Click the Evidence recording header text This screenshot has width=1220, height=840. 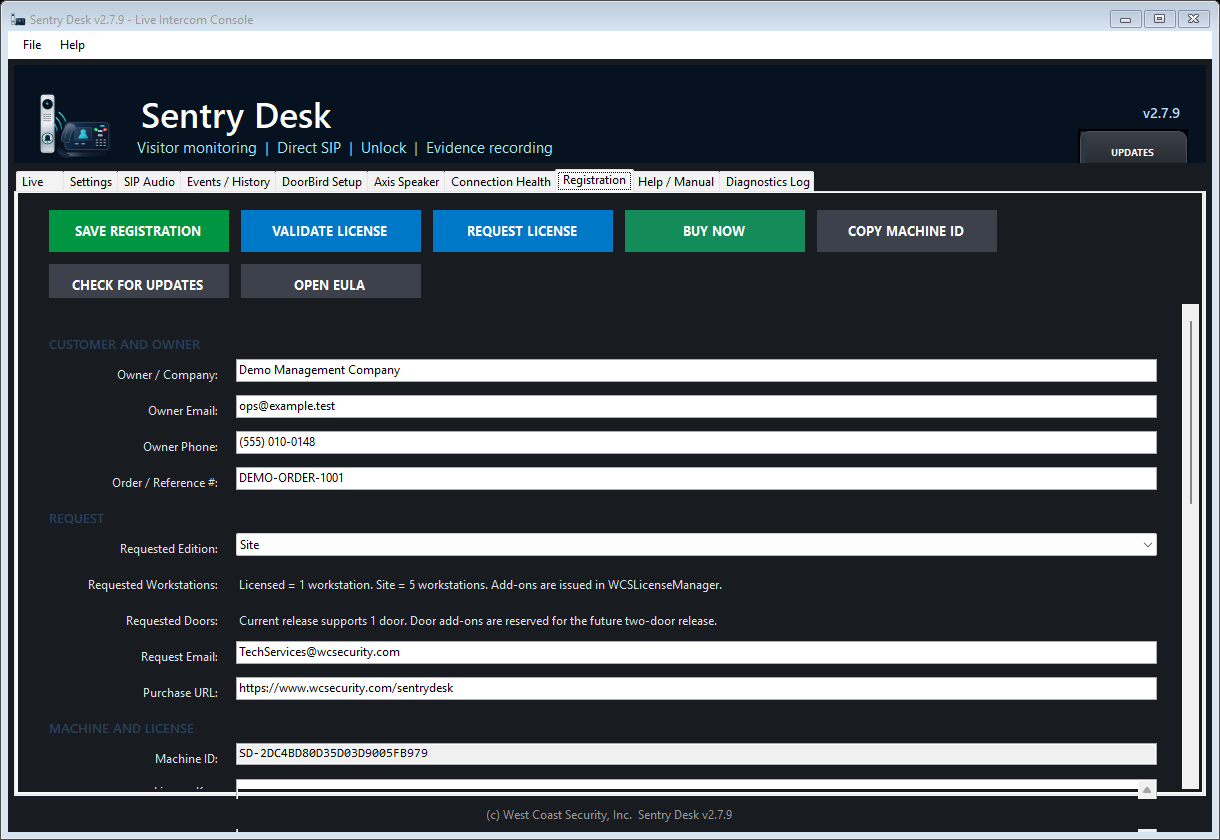489,148
